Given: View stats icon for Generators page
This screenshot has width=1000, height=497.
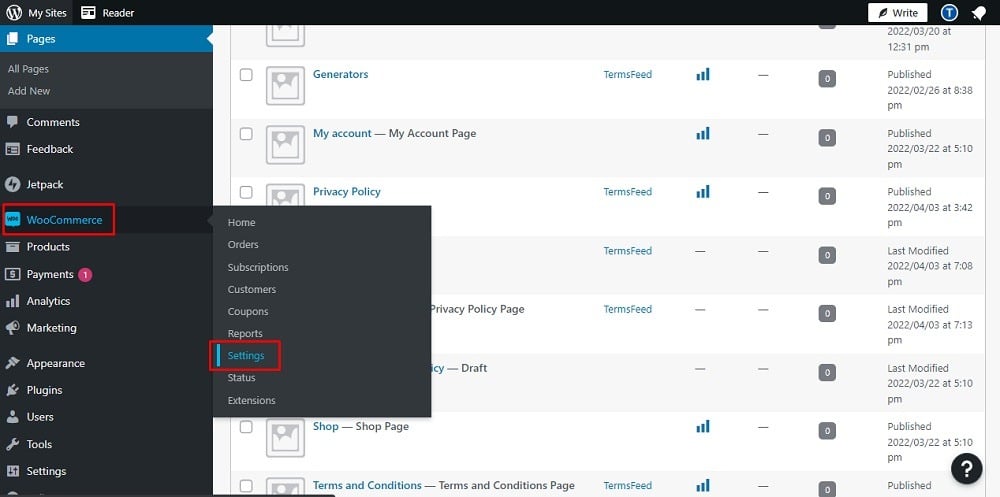Looking at the screenshot, I should (703, 75).
